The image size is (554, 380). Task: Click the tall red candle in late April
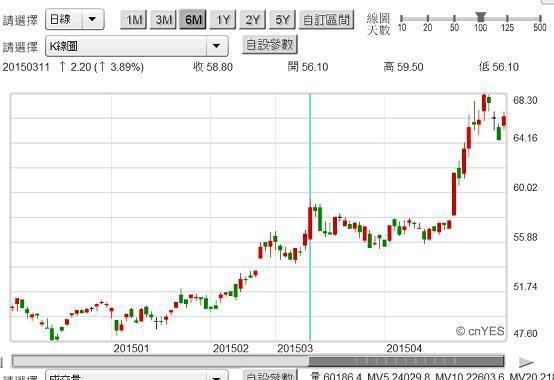[454, 194]
